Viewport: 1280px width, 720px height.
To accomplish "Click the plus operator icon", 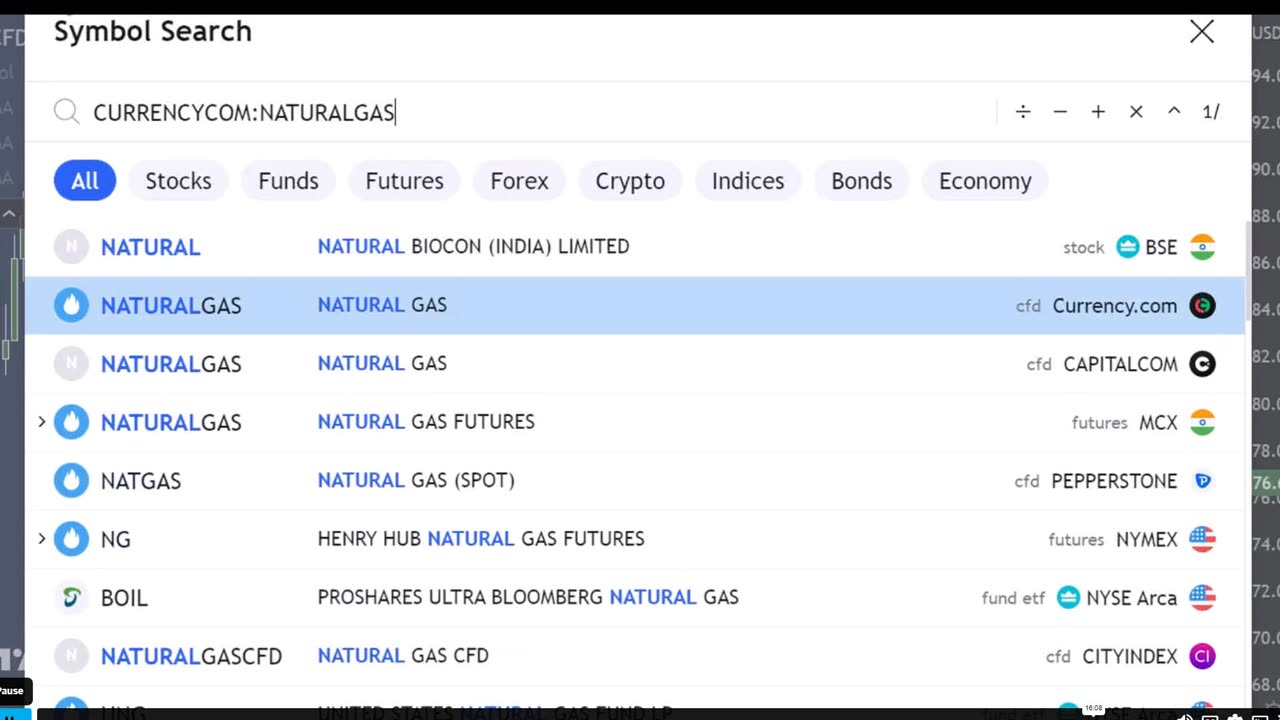I will pyautogui.click(x=1098, y=112).
